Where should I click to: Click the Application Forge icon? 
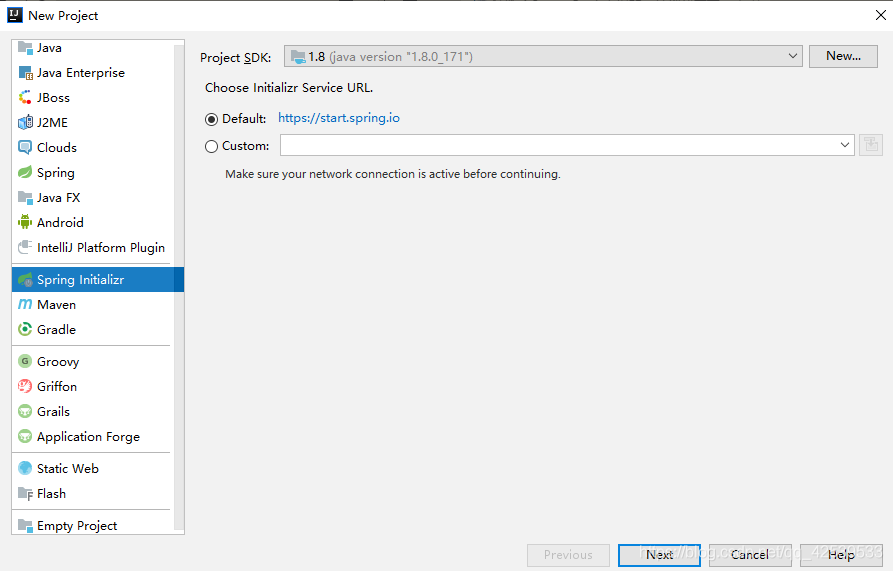(x=25, y=437)
